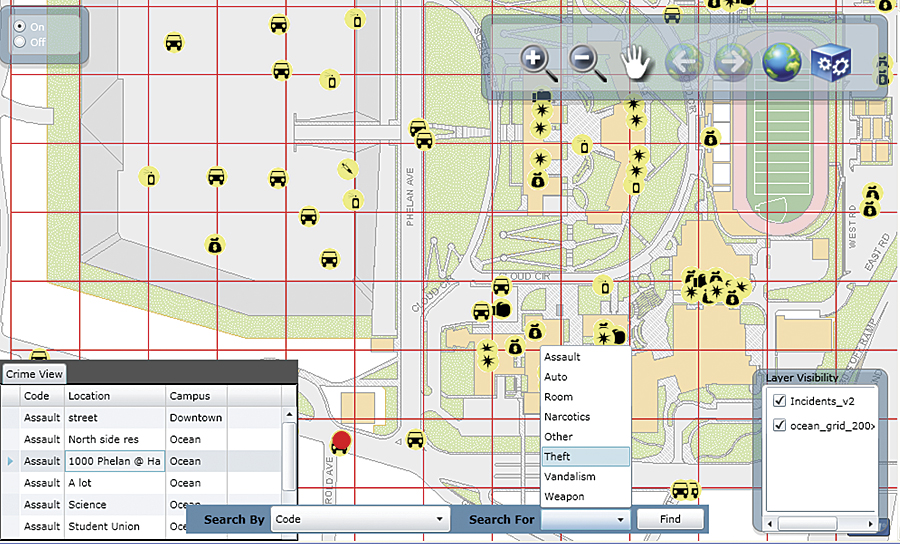Image resolution: width=900 pixels, height=544 pixels.
Task: Click the money bag marker near stadium
Action: click(711, 138)
